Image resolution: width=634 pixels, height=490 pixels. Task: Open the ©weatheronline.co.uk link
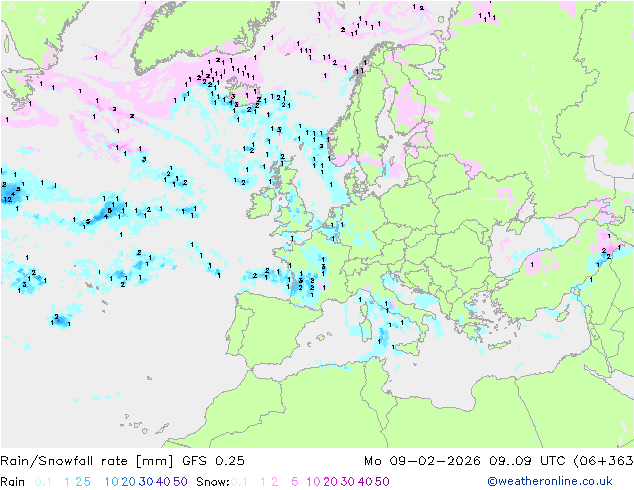pyautogui.click(x=550, y=481)
